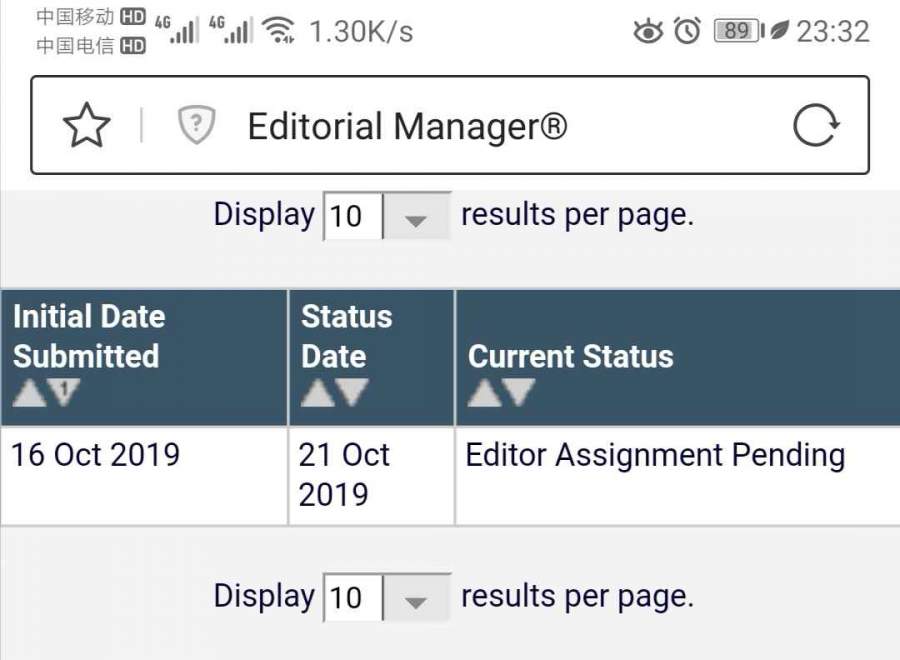Reload the Editorial Manager page
Viewport: 900px width, 660px height.
pos(816,127)
